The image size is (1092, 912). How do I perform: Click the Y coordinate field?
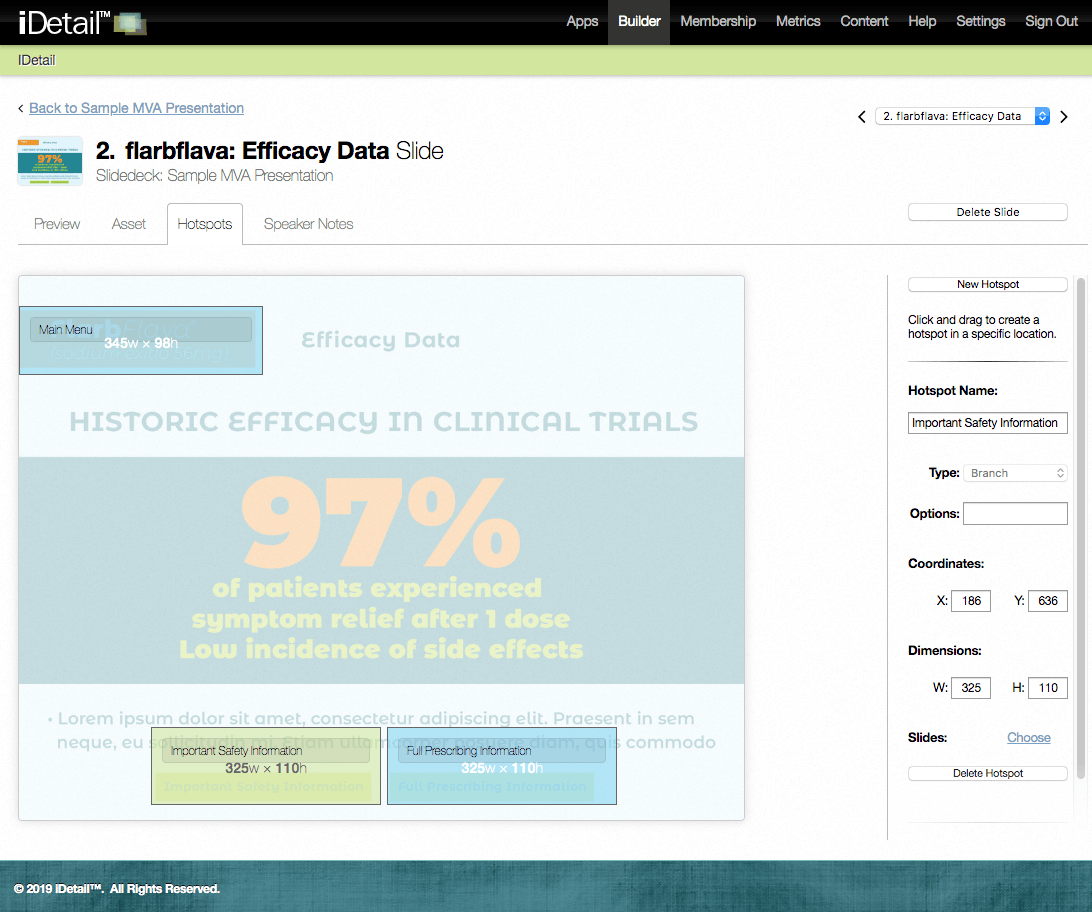click(1047, 601)
